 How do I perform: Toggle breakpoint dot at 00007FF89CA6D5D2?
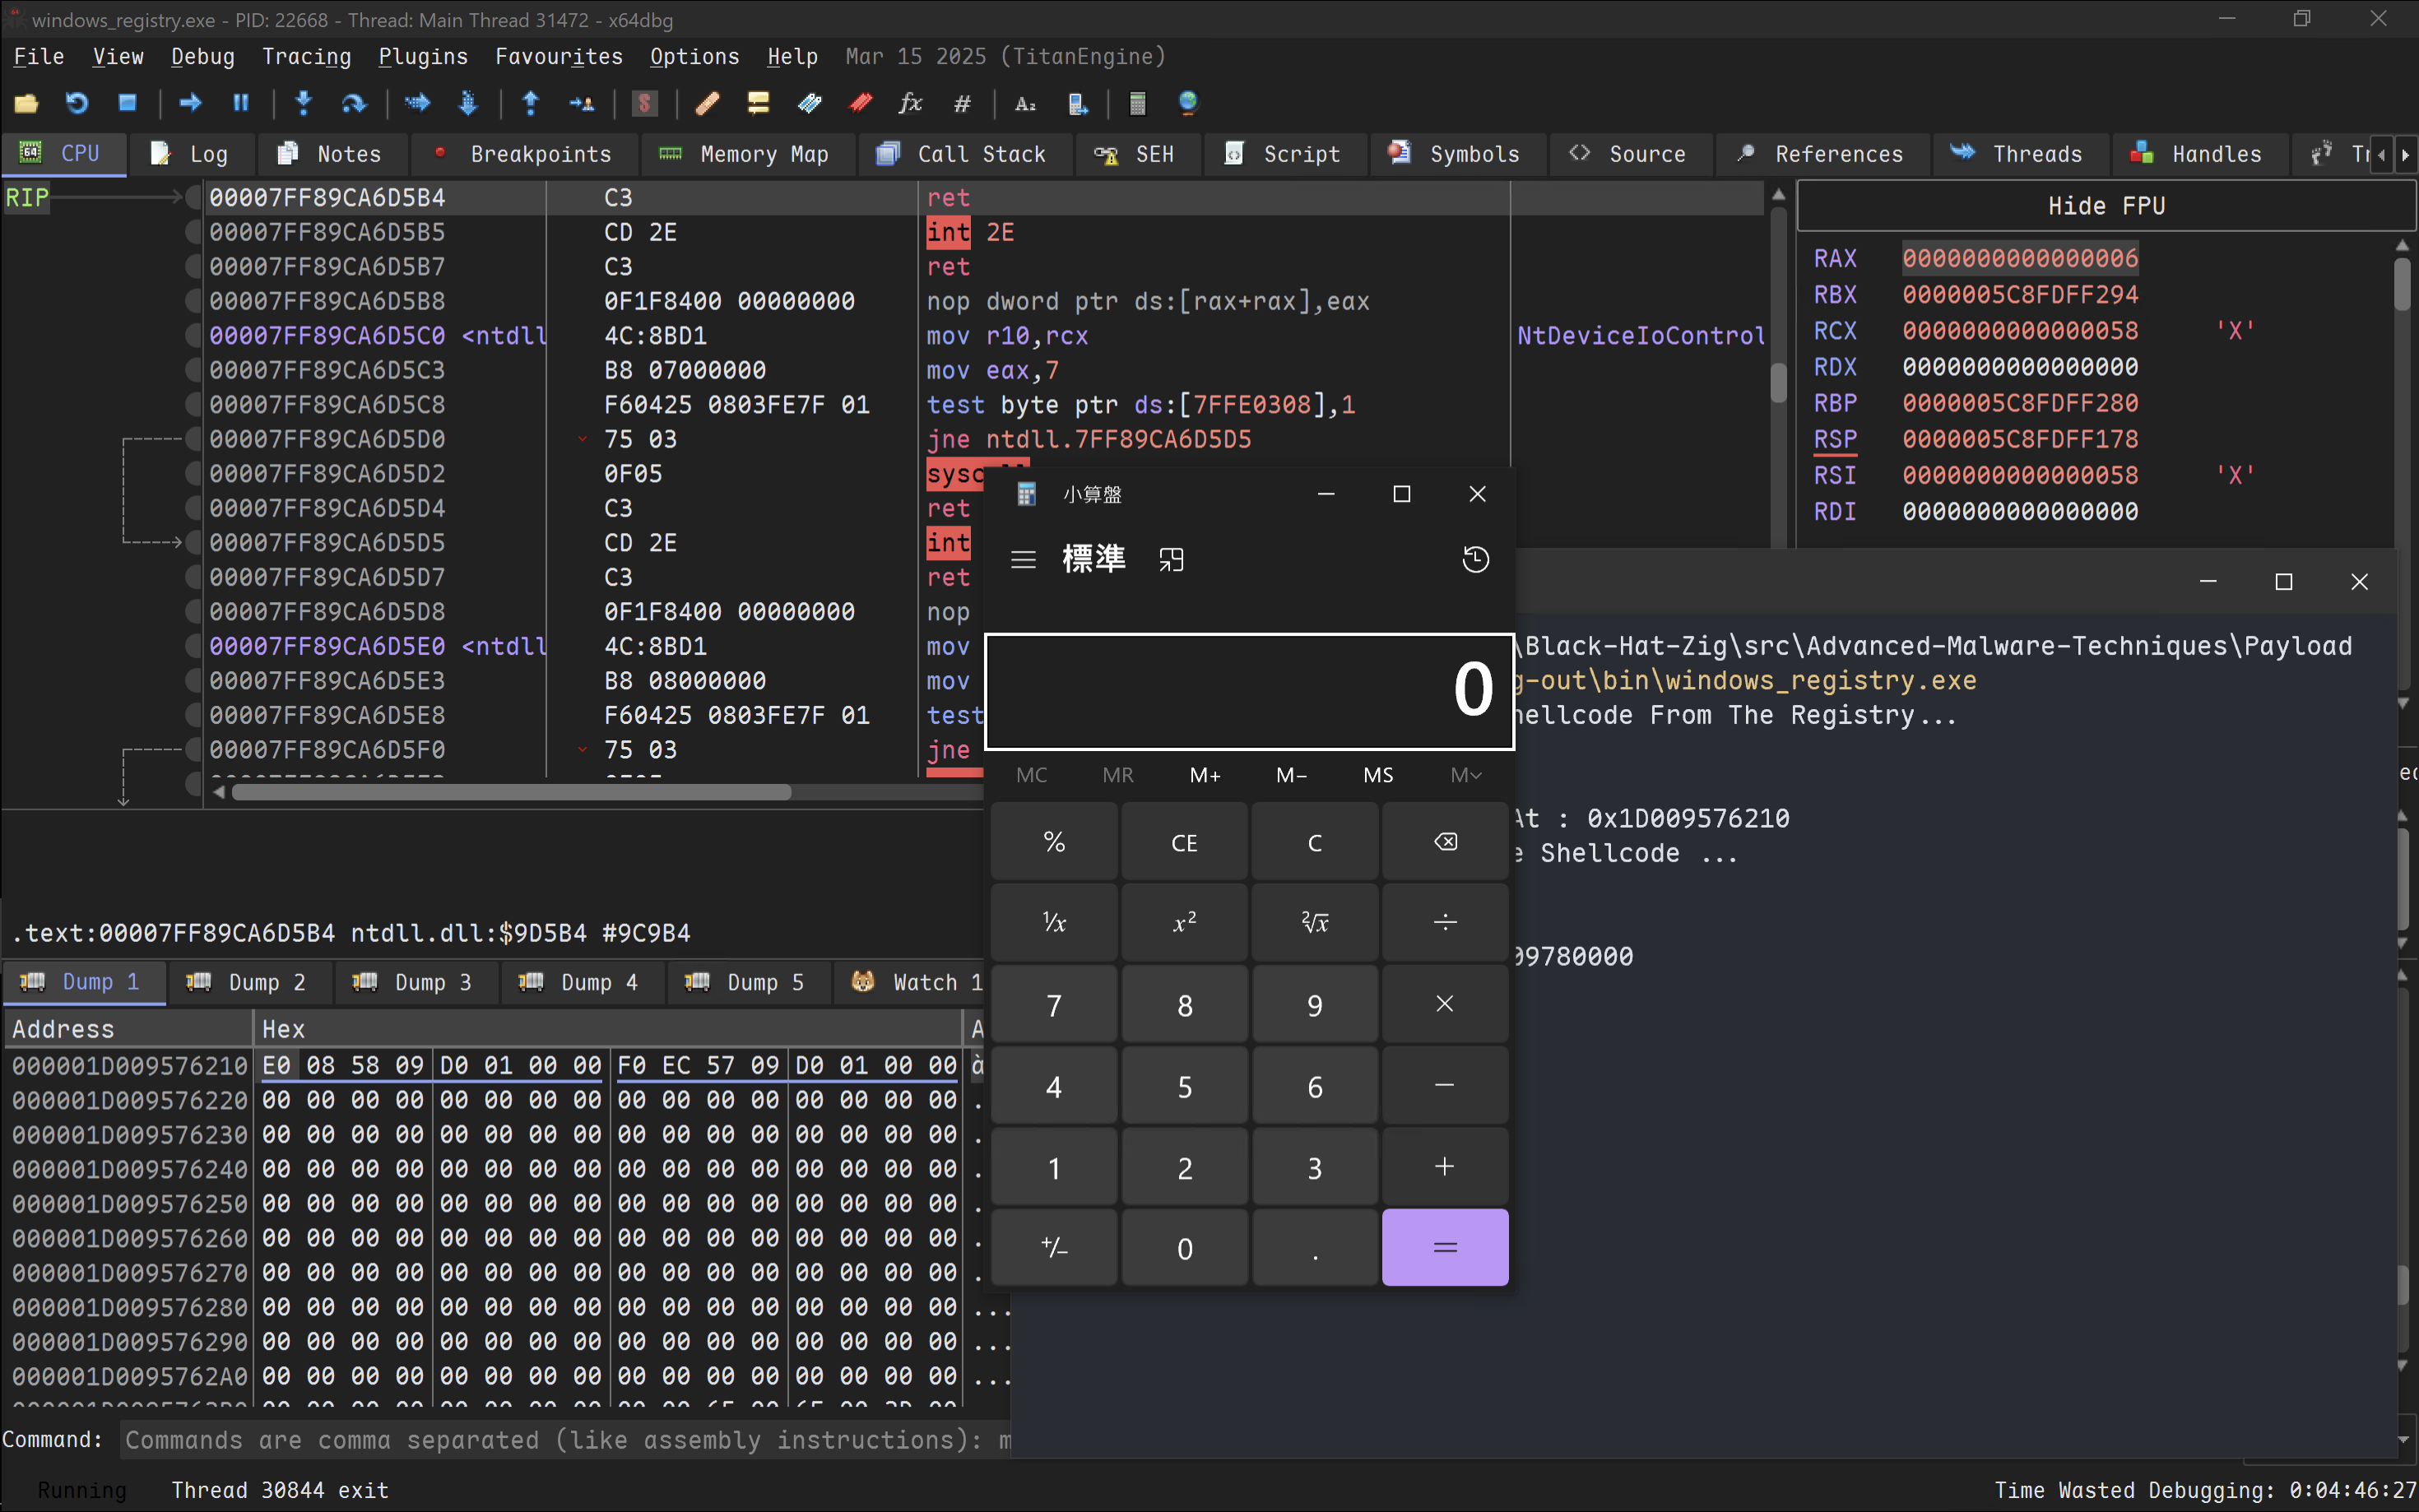[x=193, y=474]
